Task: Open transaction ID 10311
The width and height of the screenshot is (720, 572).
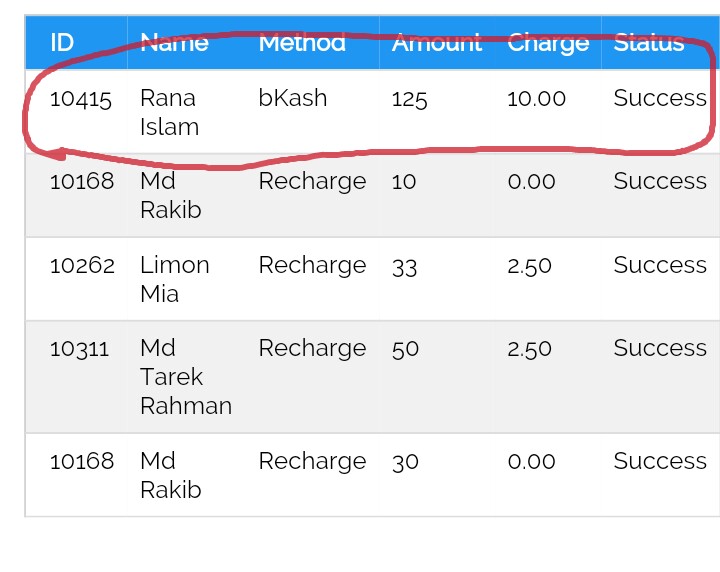Action: [x=81, y=349]
